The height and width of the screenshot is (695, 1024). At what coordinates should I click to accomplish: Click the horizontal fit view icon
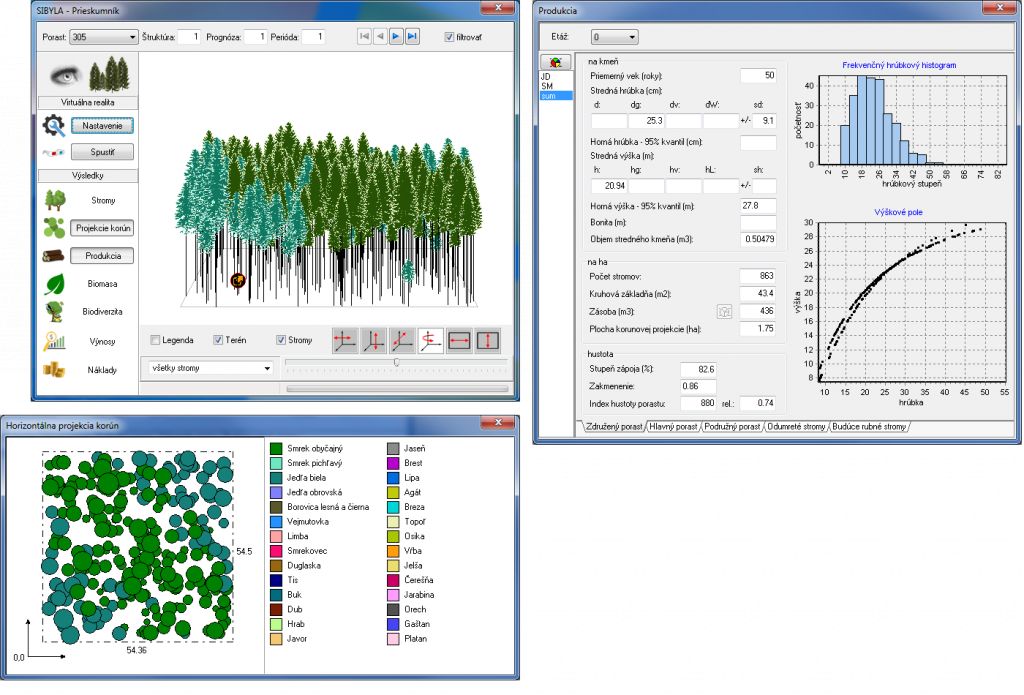click(x=460, y=341)
